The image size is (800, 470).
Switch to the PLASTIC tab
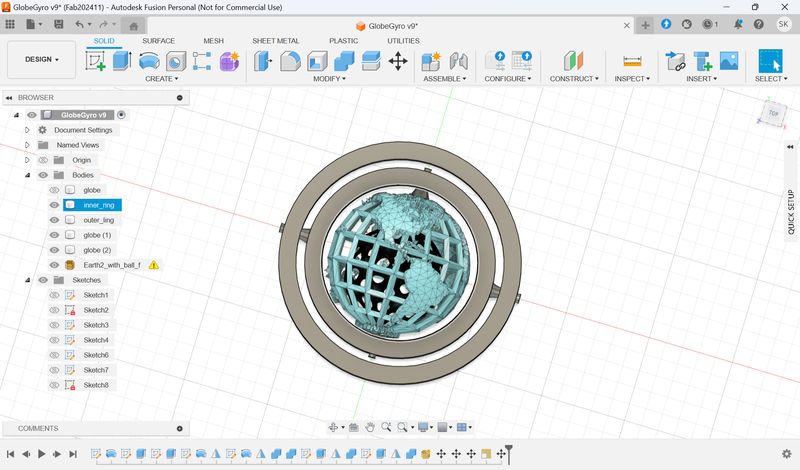tap(343, 41)
